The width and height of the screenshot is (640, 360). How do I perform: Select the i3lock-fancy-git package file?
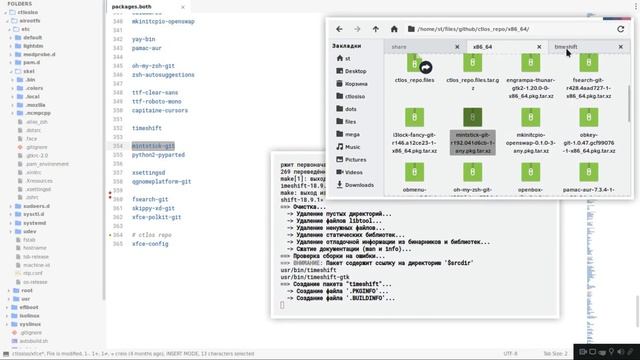pos(414,131)
